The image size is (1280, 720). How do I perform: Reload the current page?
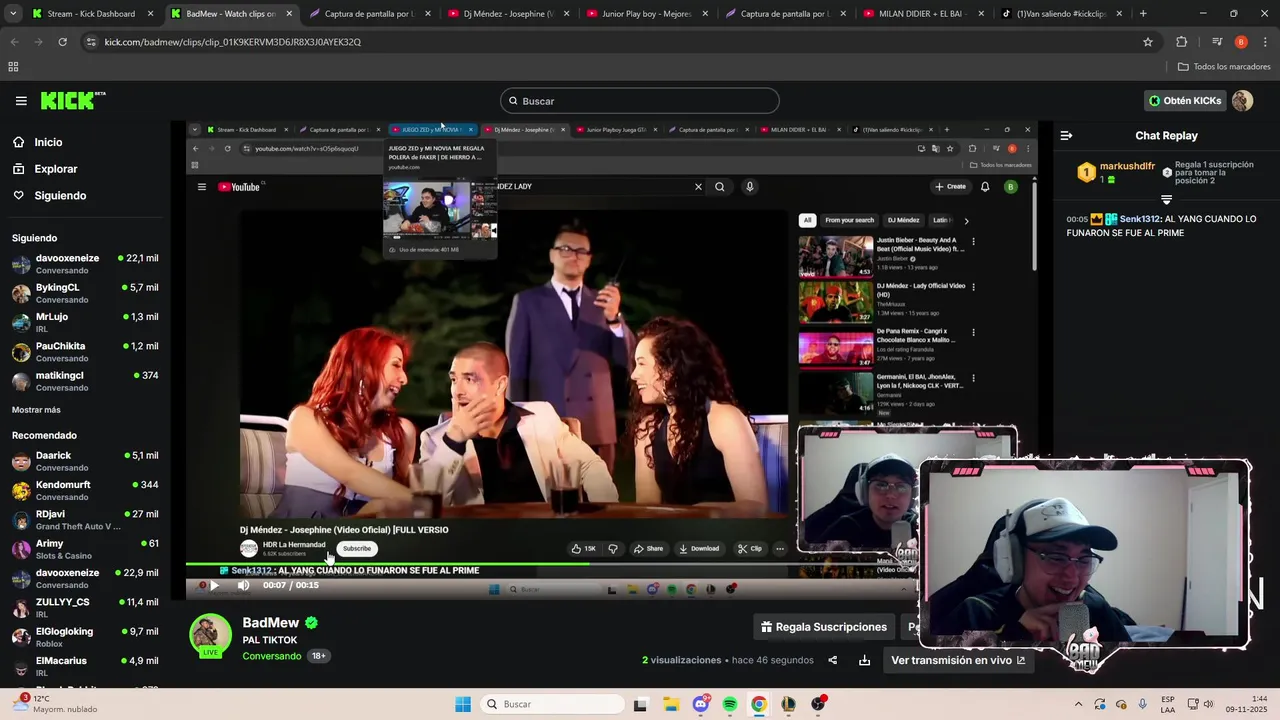pyautogui.click(x=62, y=42)
